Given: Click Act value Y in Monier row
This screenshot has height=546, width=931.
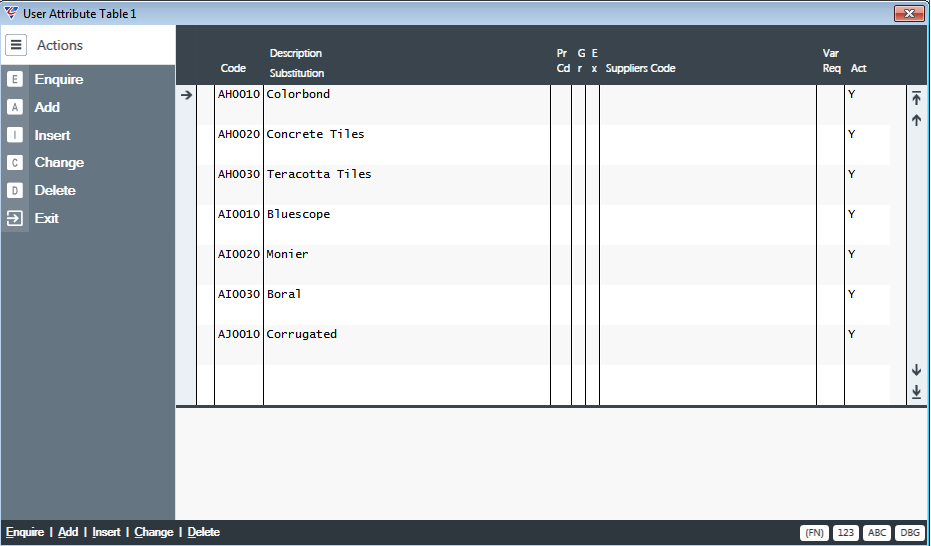Looking at the screenshot, I should point(851,254).
